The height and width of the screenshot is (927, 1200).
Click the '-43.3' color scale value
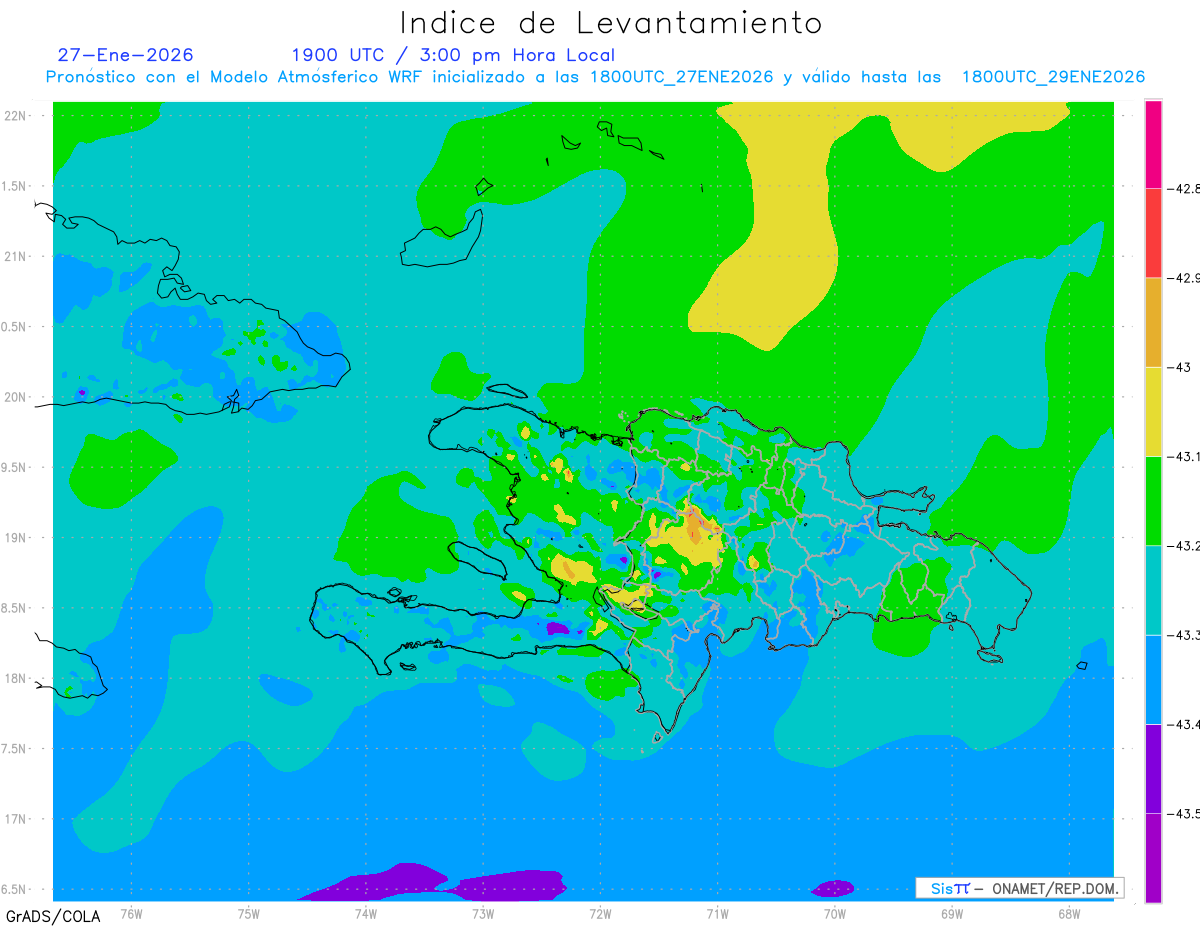coord(1183,635)
